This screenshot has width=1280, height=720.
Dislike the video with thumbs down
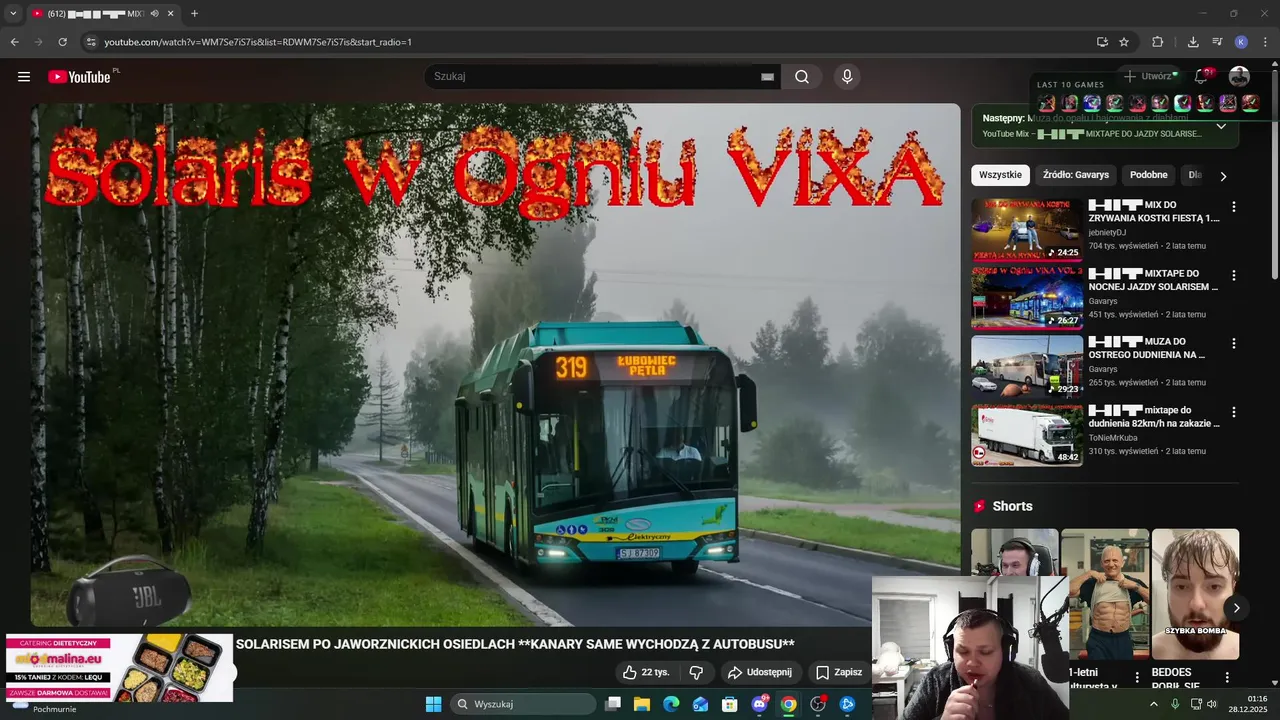(697, 672)
